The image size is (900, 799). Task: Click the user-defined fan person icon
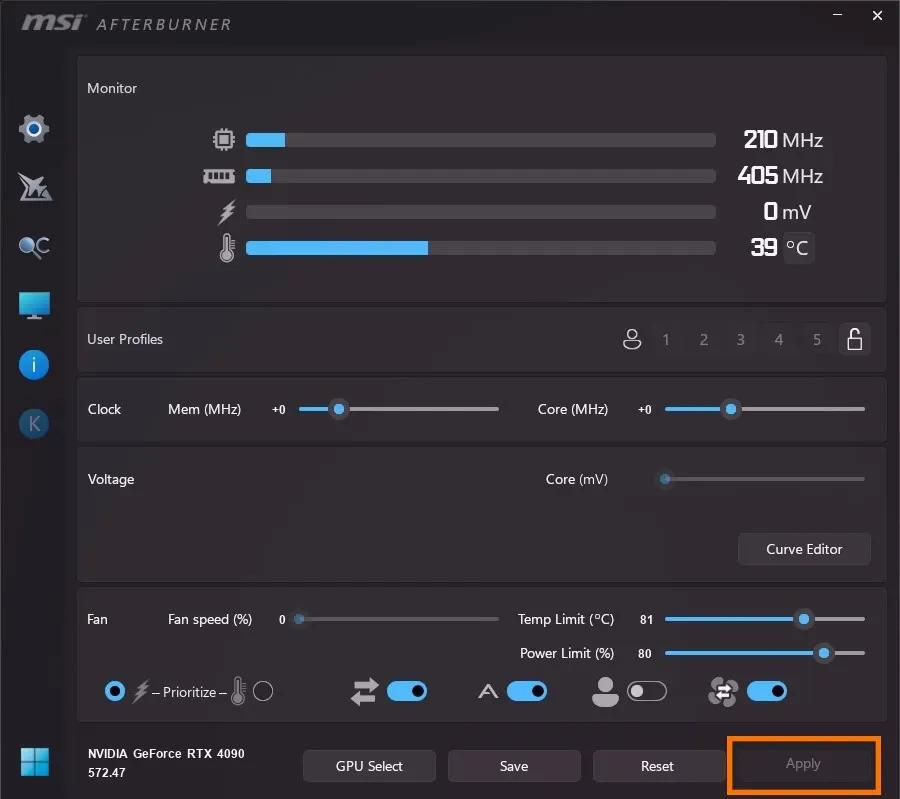tap(605, 691)
